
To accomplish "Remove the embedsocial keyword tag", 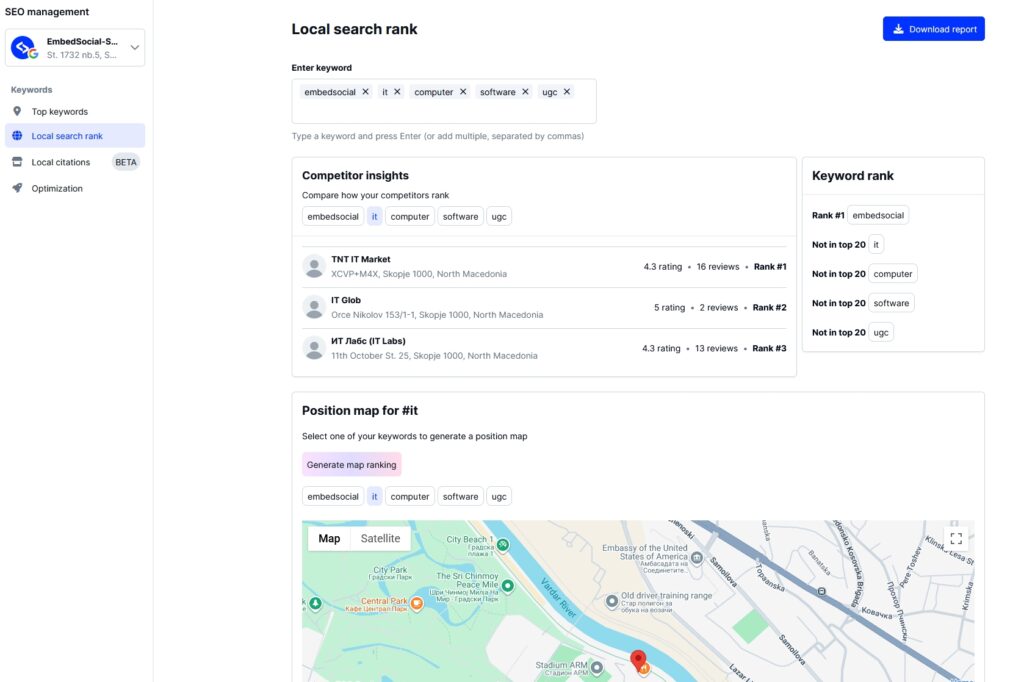I will click(x=365, y=92).
